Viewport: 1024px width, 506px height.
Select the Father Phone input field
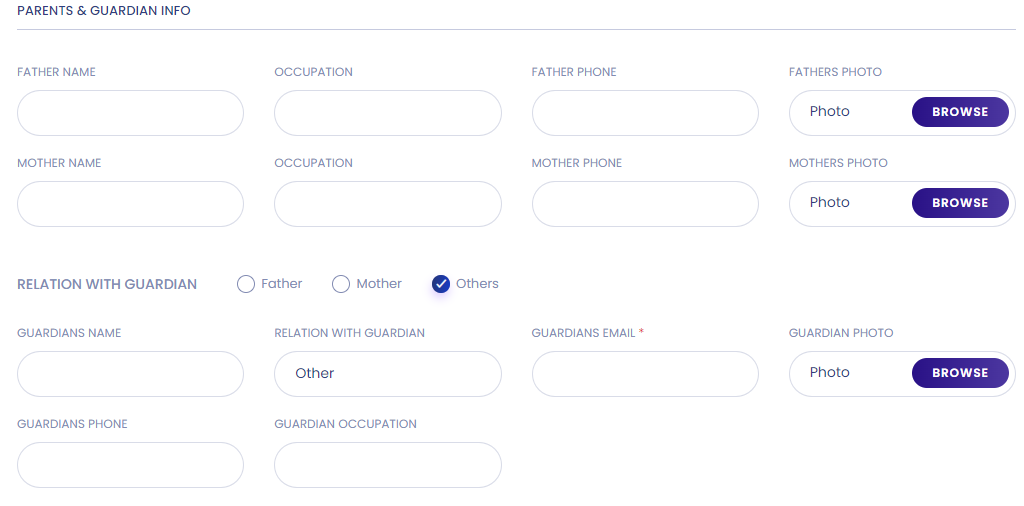(645, 113)
